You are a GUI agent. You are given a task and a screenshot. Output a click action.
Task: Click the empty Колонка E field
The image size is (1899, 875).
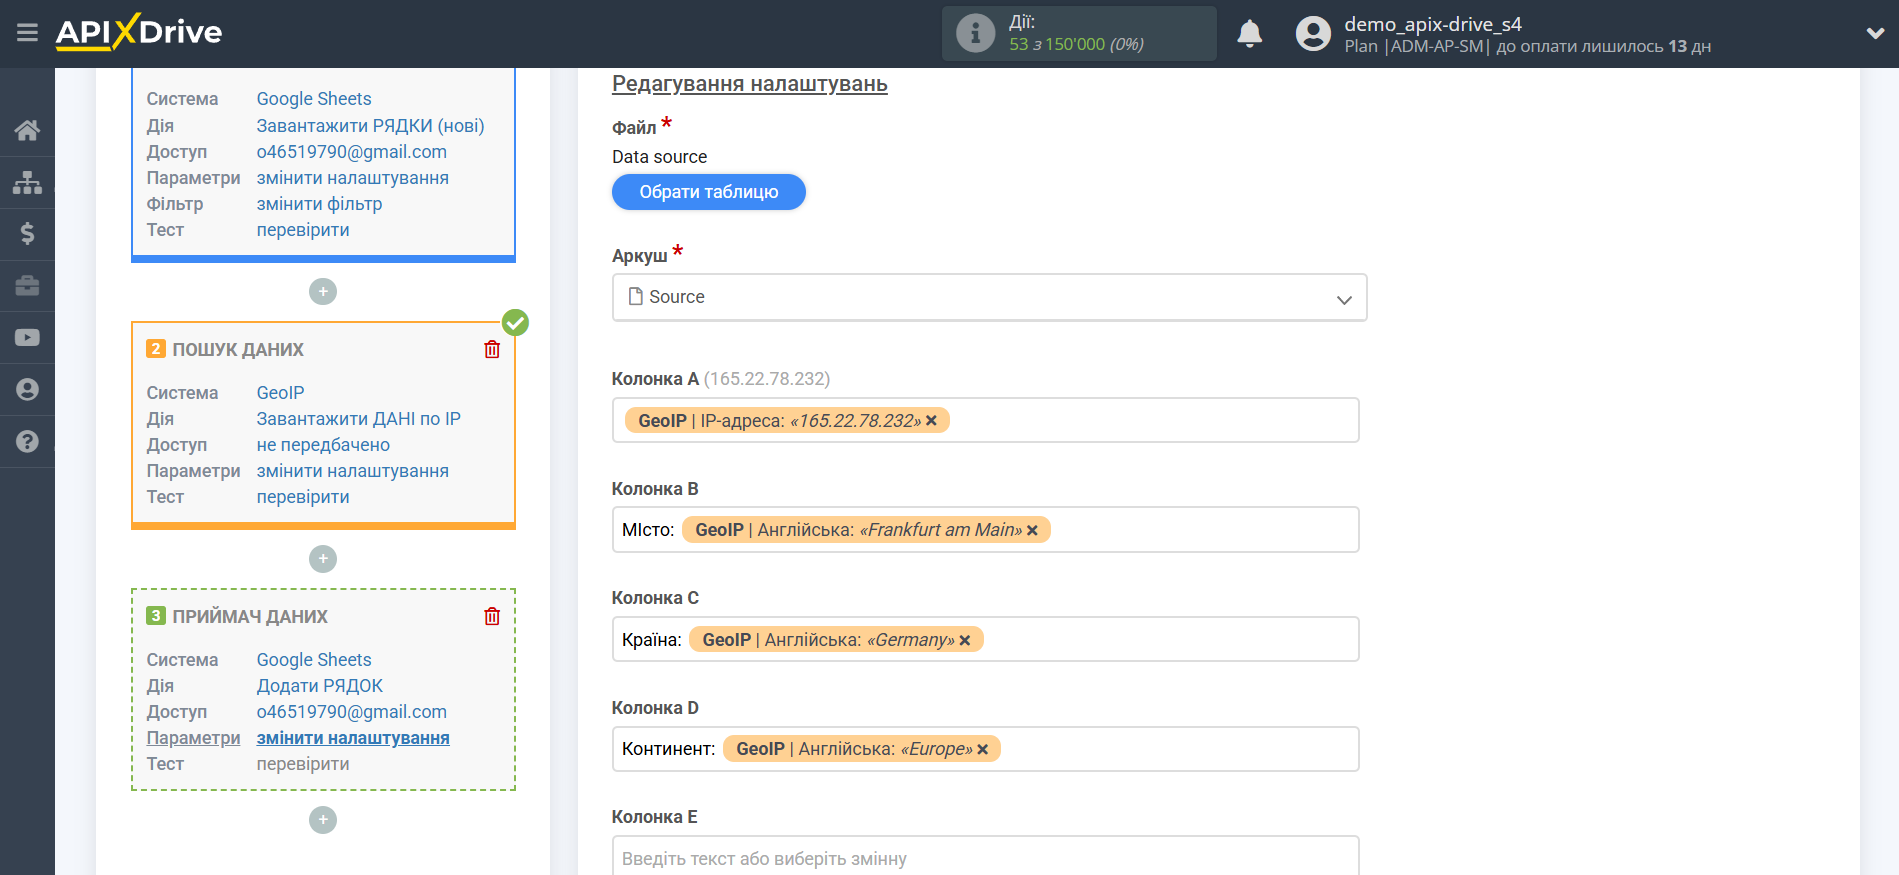point(985,856)
